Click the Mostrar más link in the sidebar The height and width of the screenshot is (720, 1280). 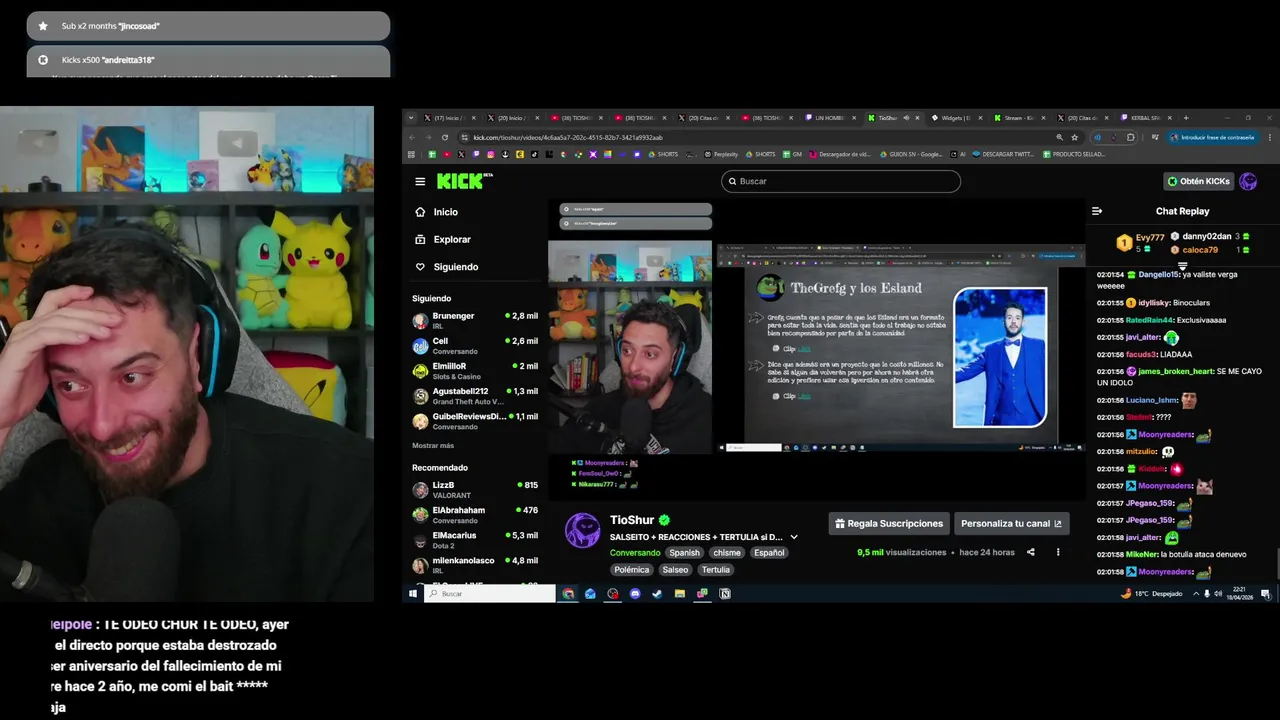[433, 445]
